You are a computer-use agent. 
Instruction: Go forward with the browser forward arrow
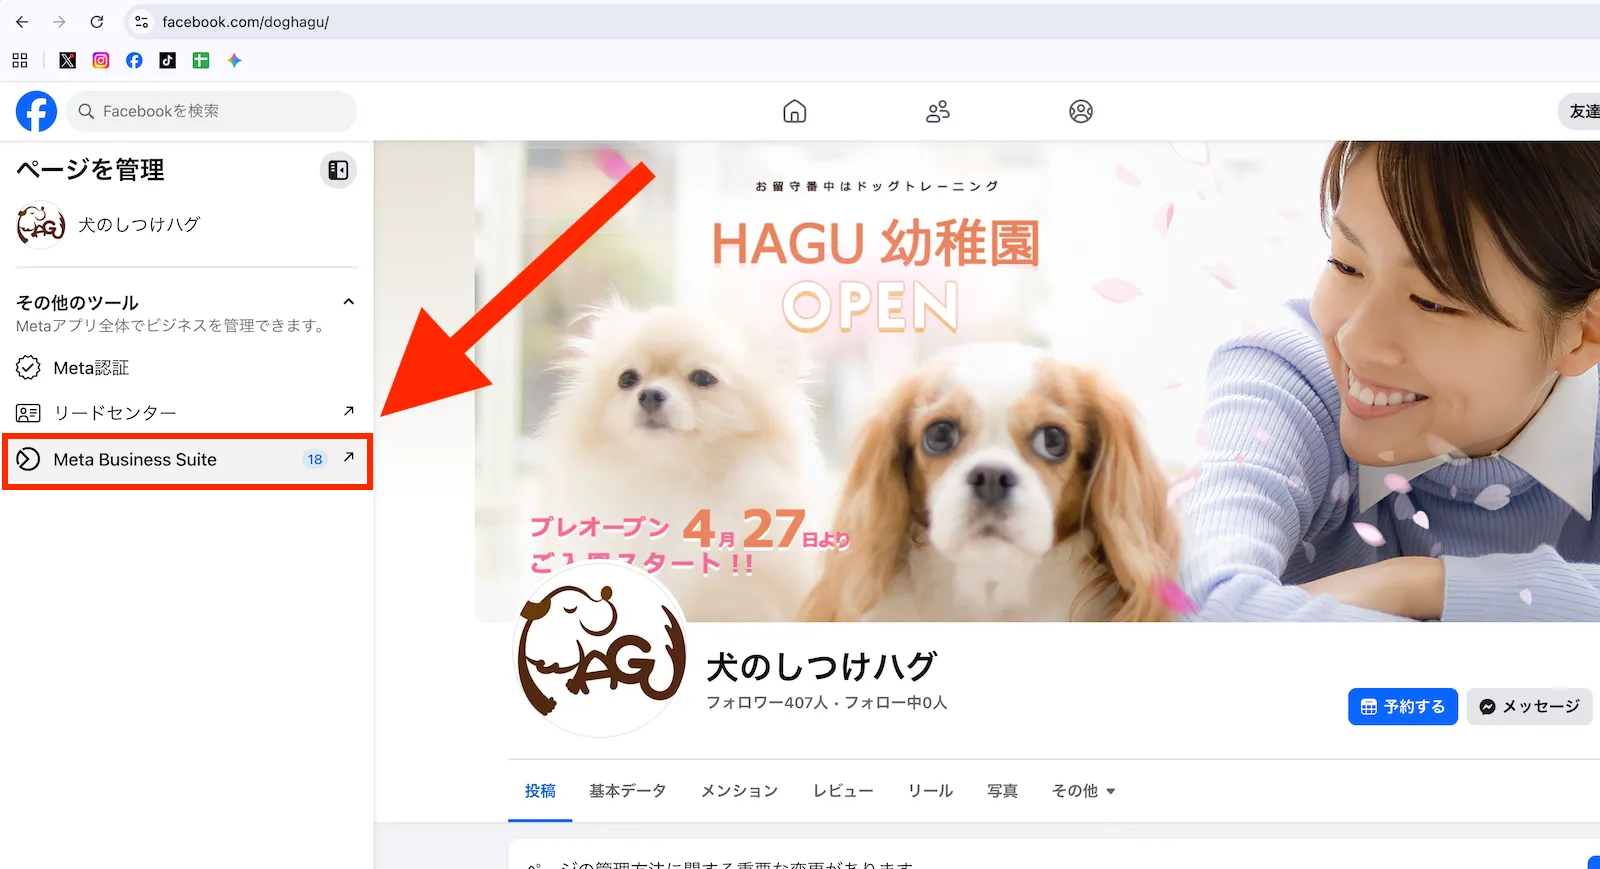pos(59,21)
